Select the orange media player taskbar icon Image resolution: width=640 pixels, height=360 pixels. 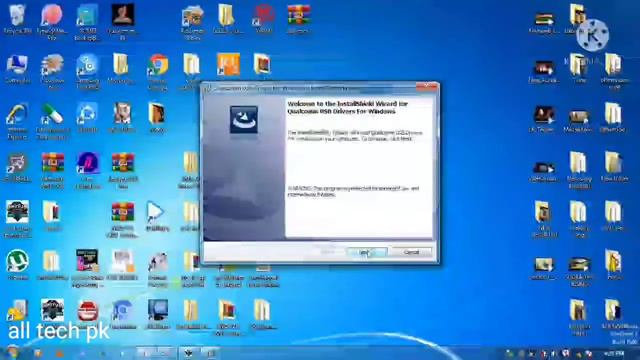click(x=59, y=353)
